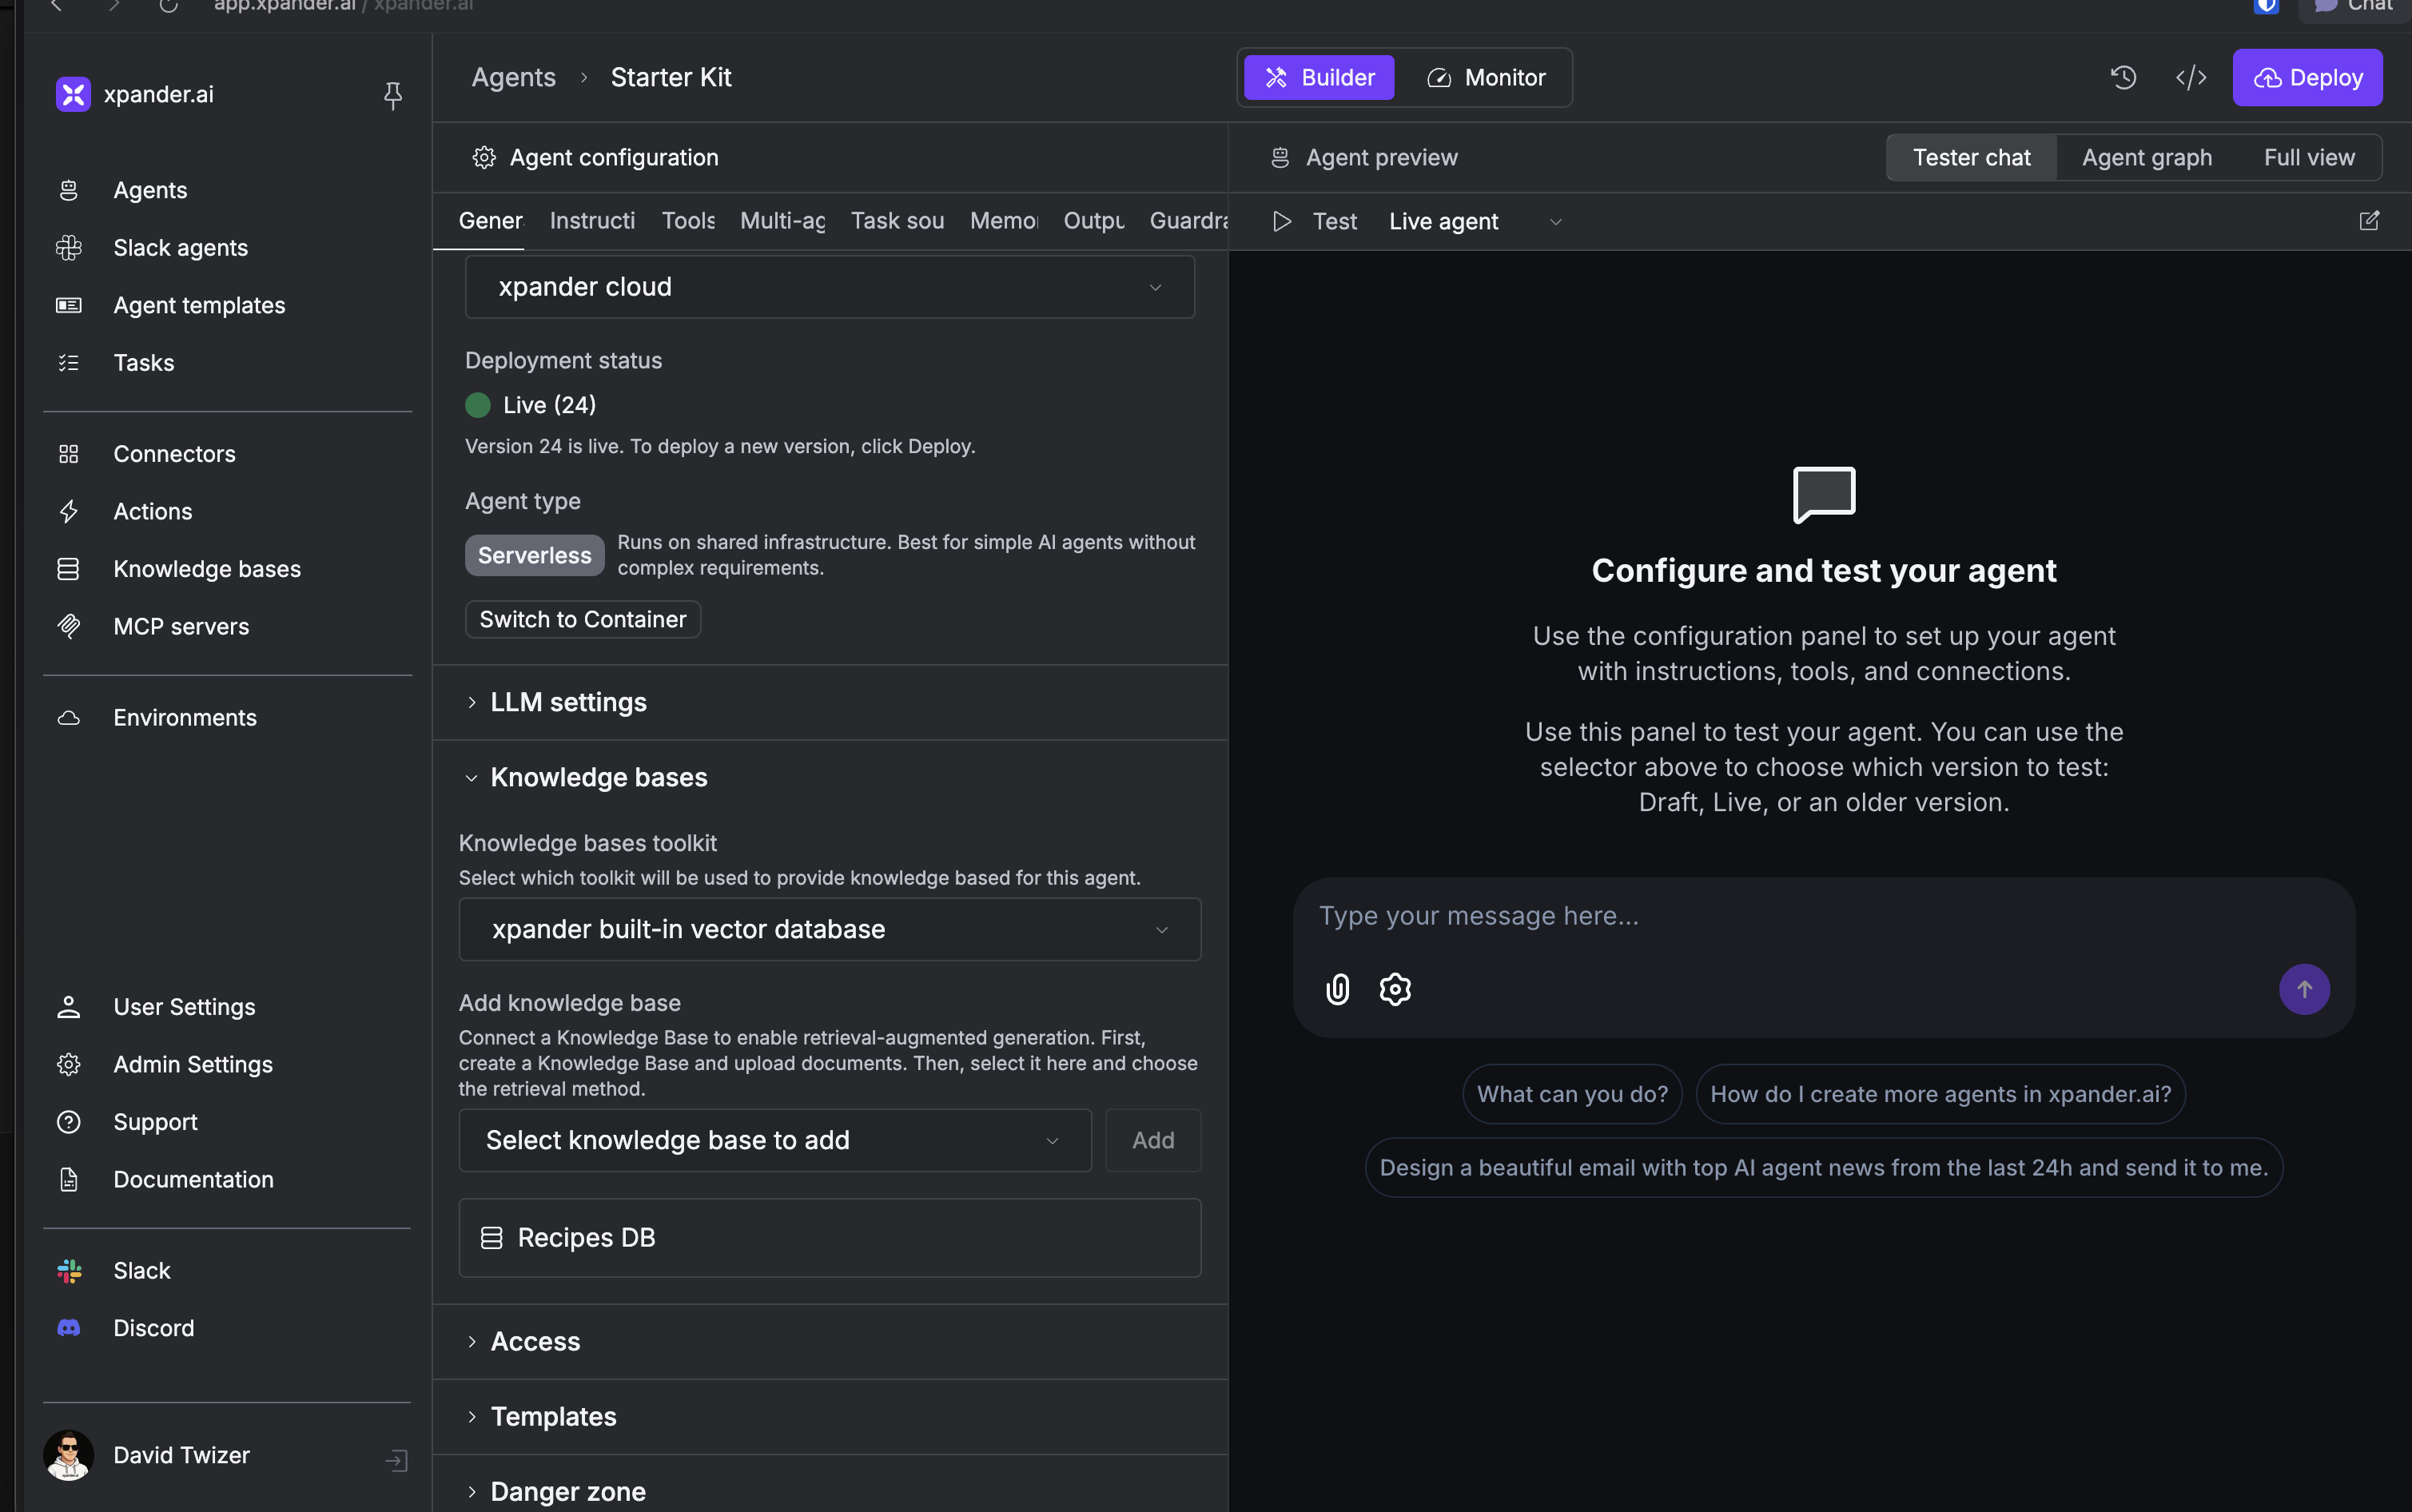Attach a file with the paperclip icon
Screen dimensions: 2412x1512
tap(1336, 989)
